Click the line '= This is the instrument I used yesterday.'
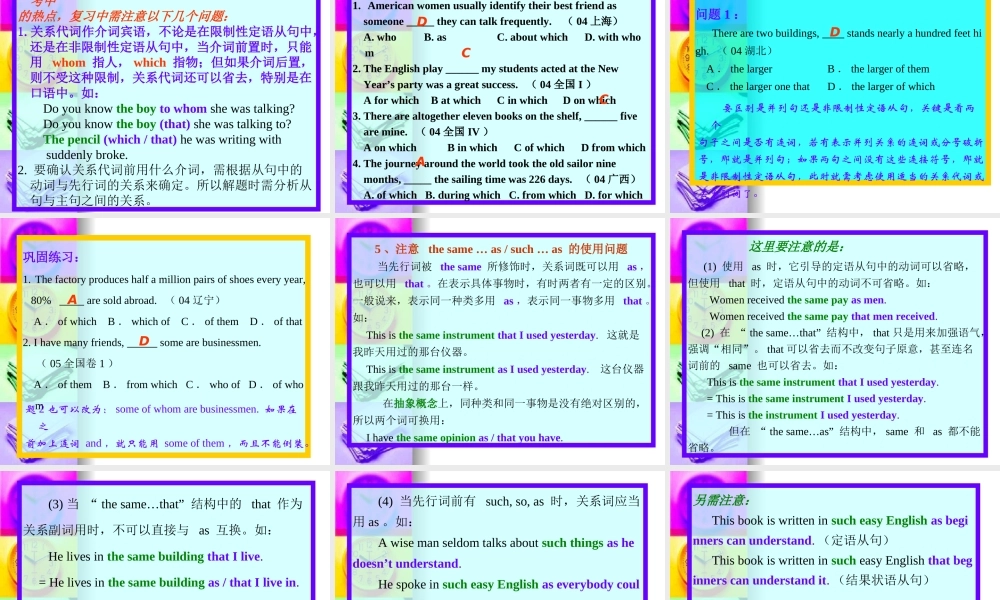 point(803,415)
